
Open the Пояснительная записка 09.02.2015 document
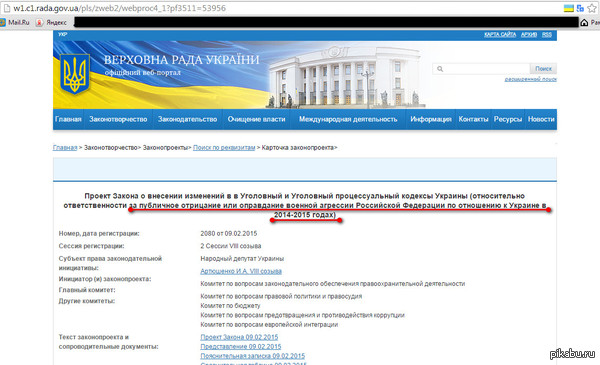pos(253,356)
